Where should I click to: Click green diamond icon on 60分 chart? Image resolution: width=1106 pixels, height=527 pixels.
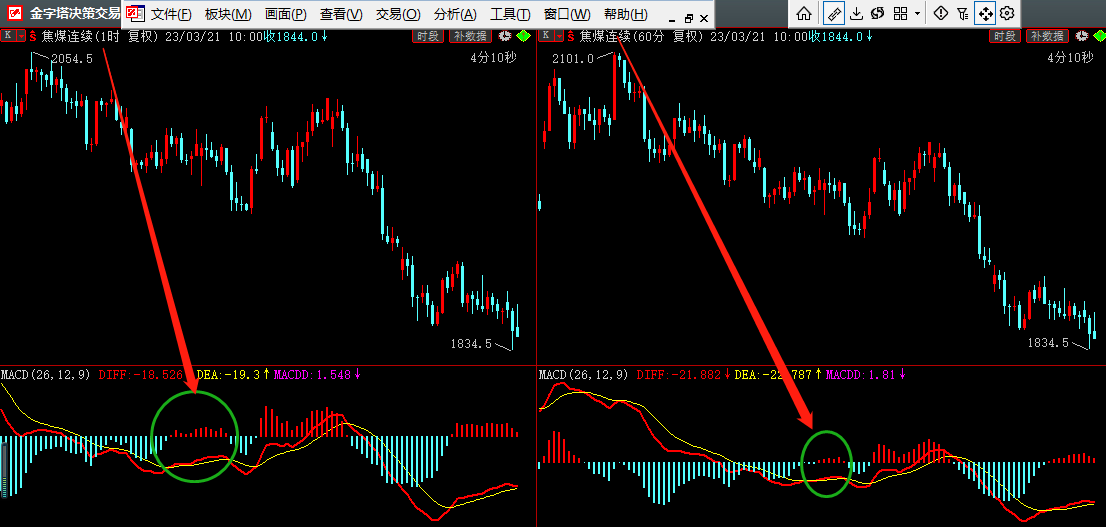pyautogui.click(x=1098, y=36)
